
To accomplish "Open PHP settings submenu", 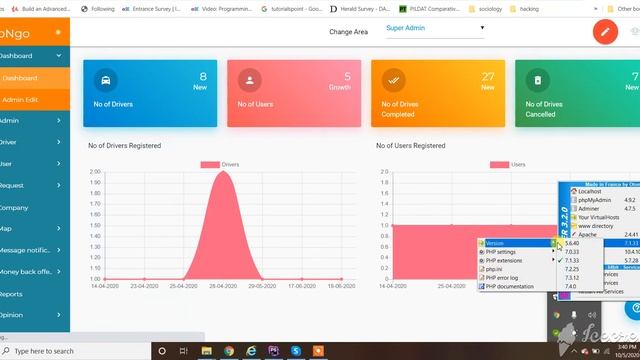I will (x=517, y=252).
